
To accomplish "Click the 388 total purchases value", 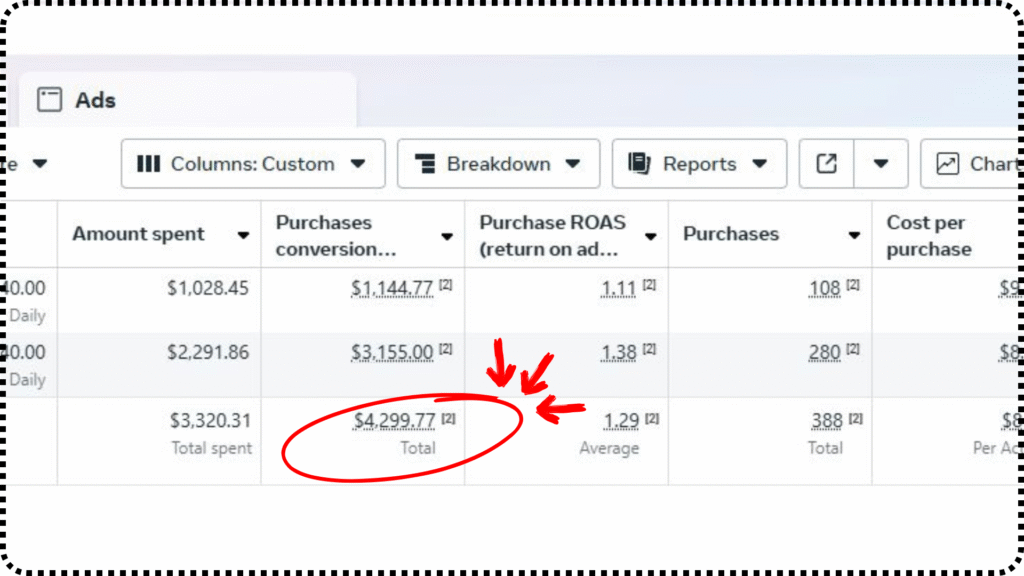I will point(826,421).
